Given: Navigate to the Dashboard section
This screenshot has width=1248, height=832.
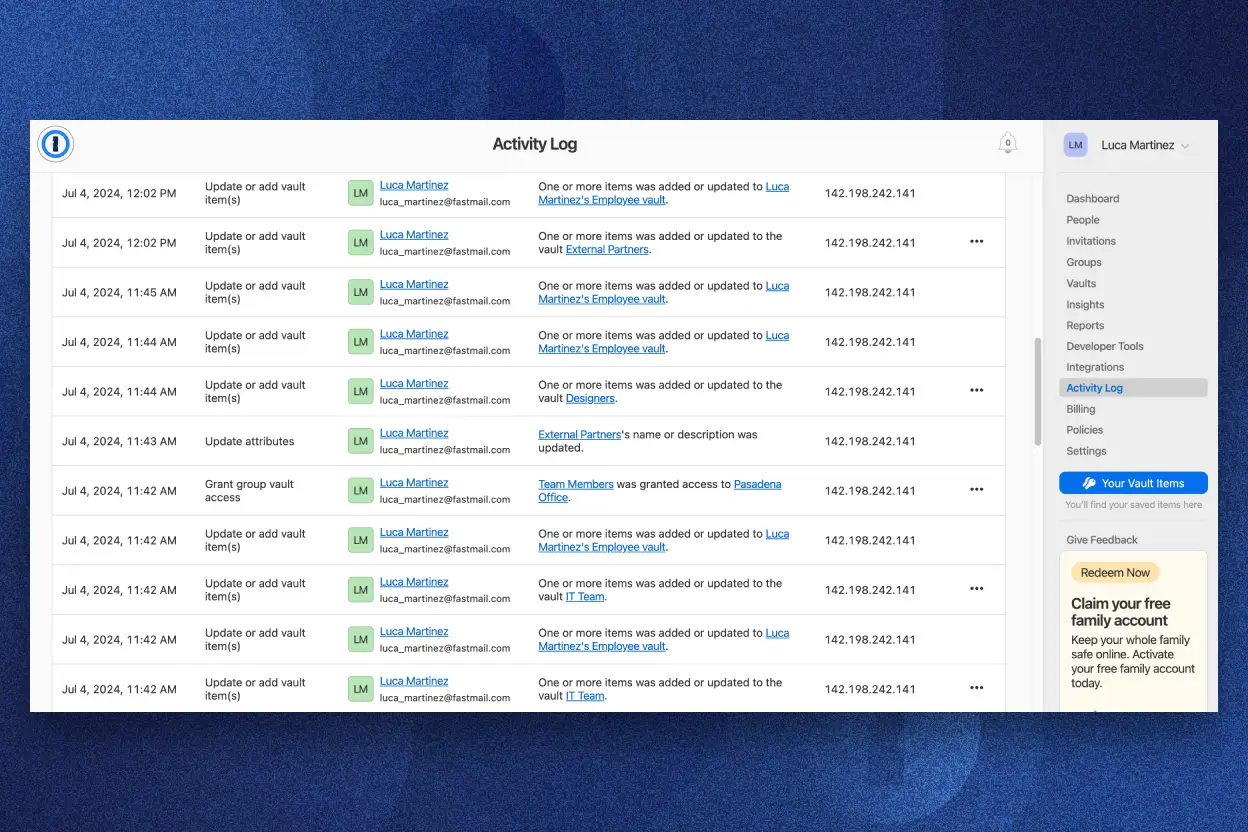Looking at the screenshot, I should [x=1093, y=198].
